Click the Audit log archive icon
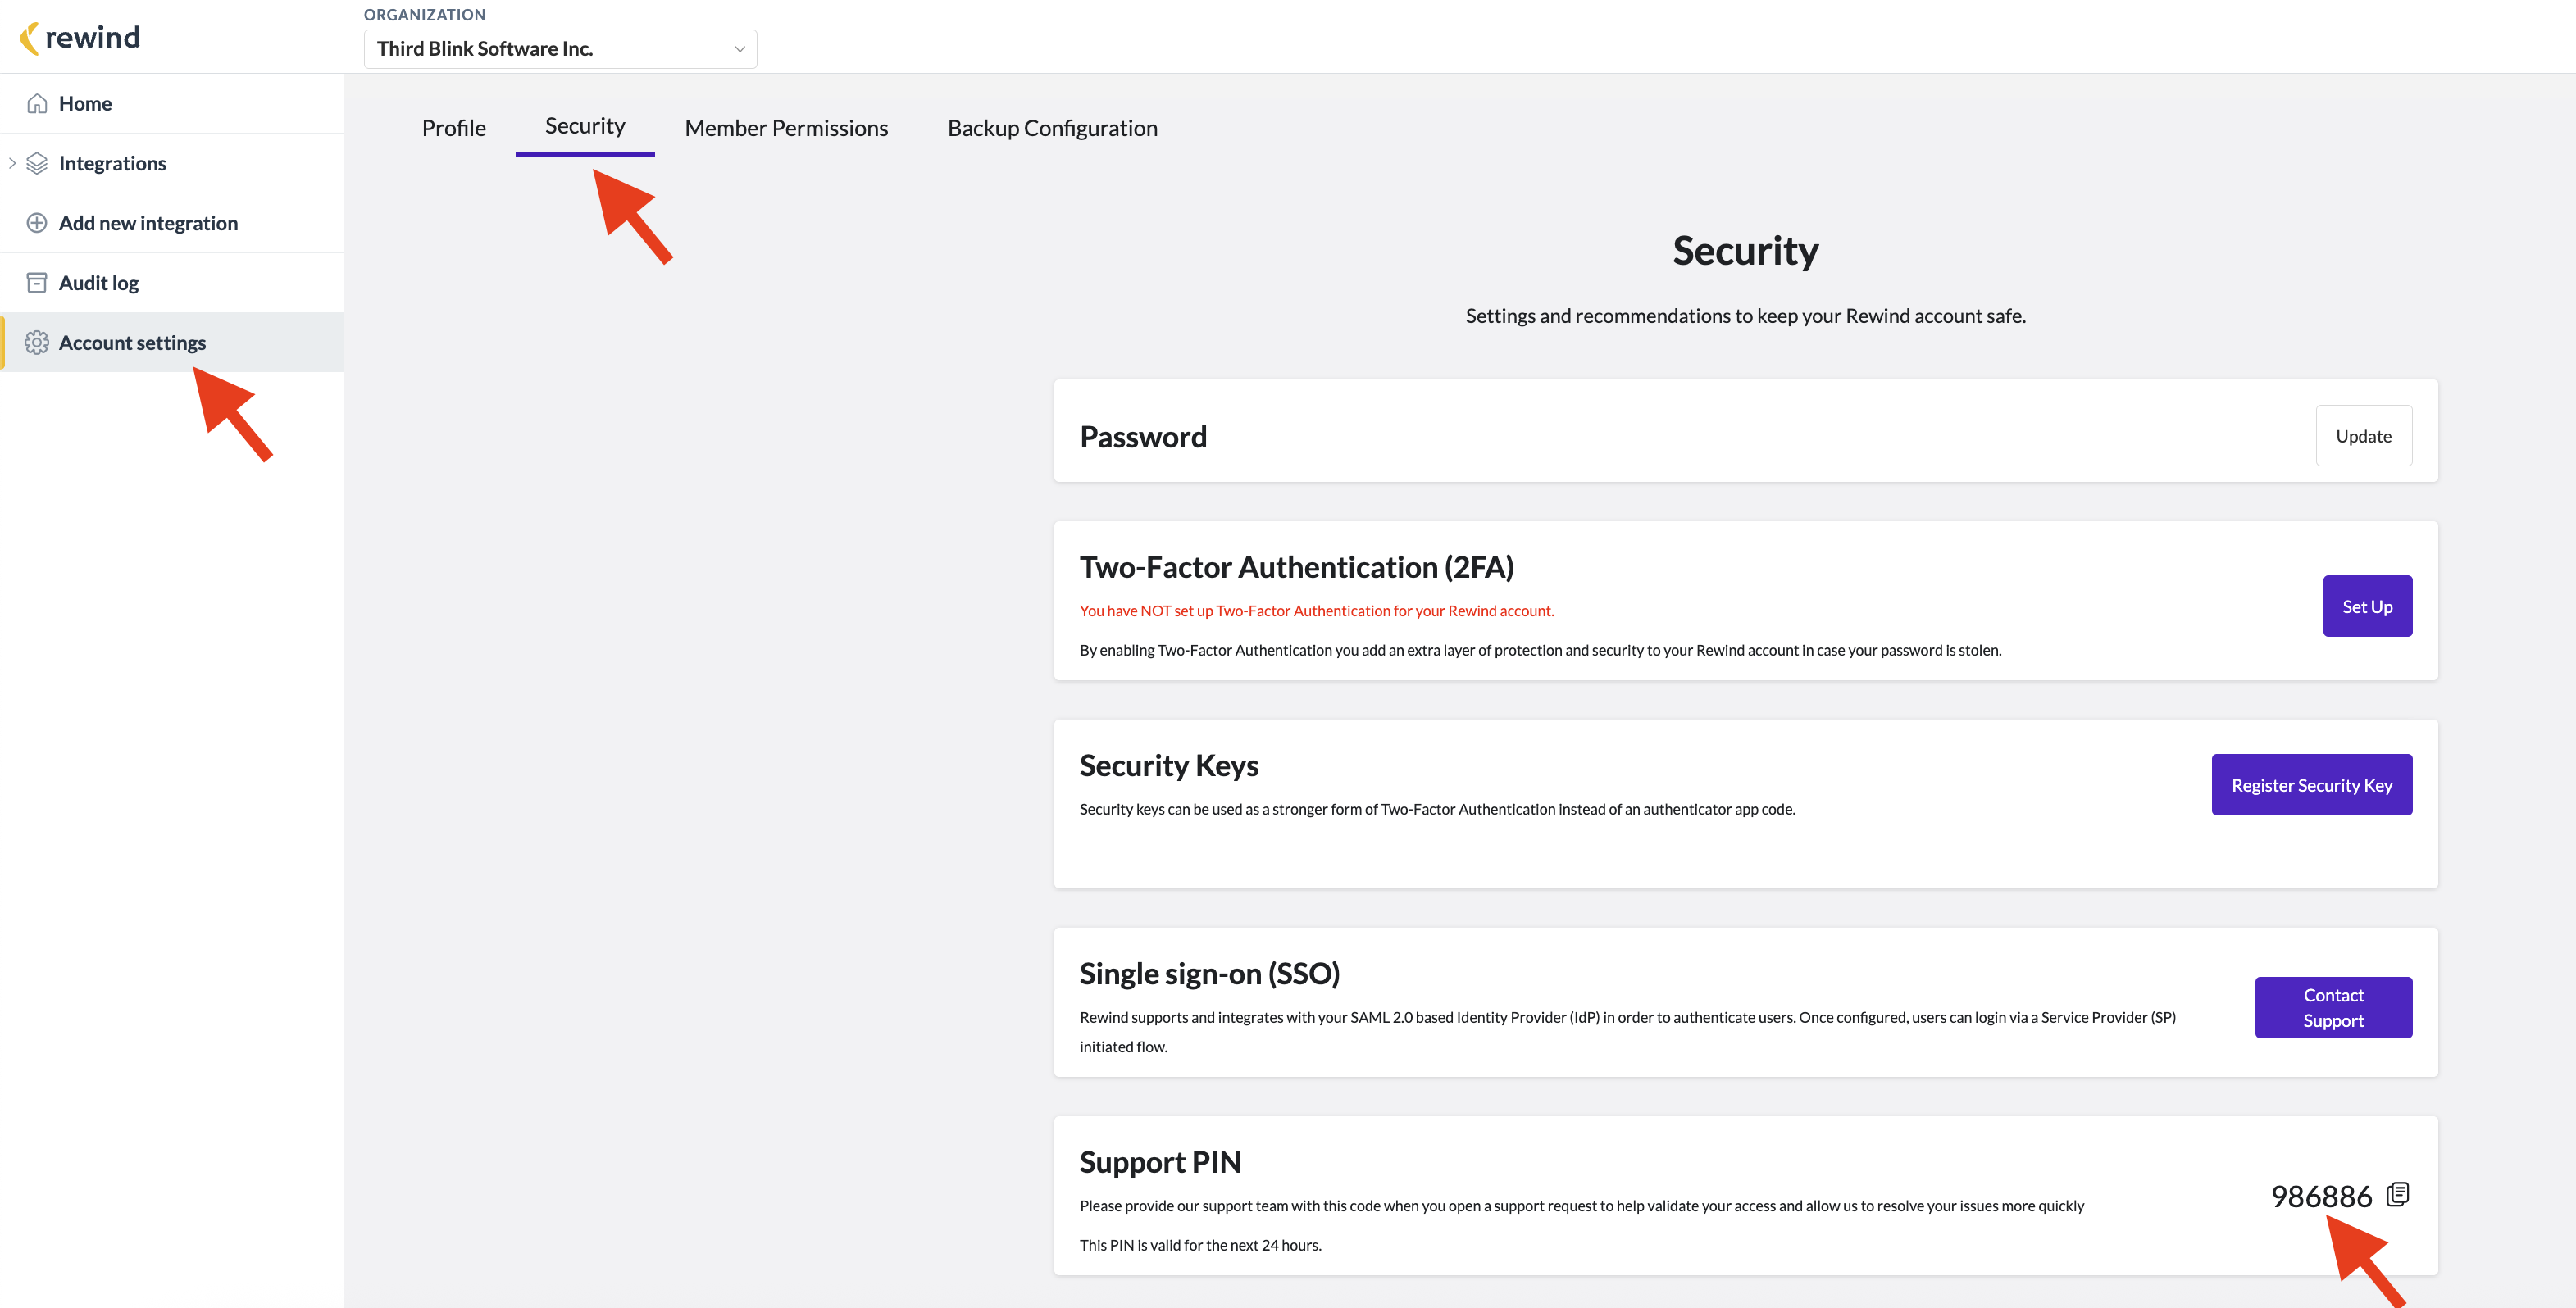This screenshot has width=2576, height=1308. click(x=37, y=283)
